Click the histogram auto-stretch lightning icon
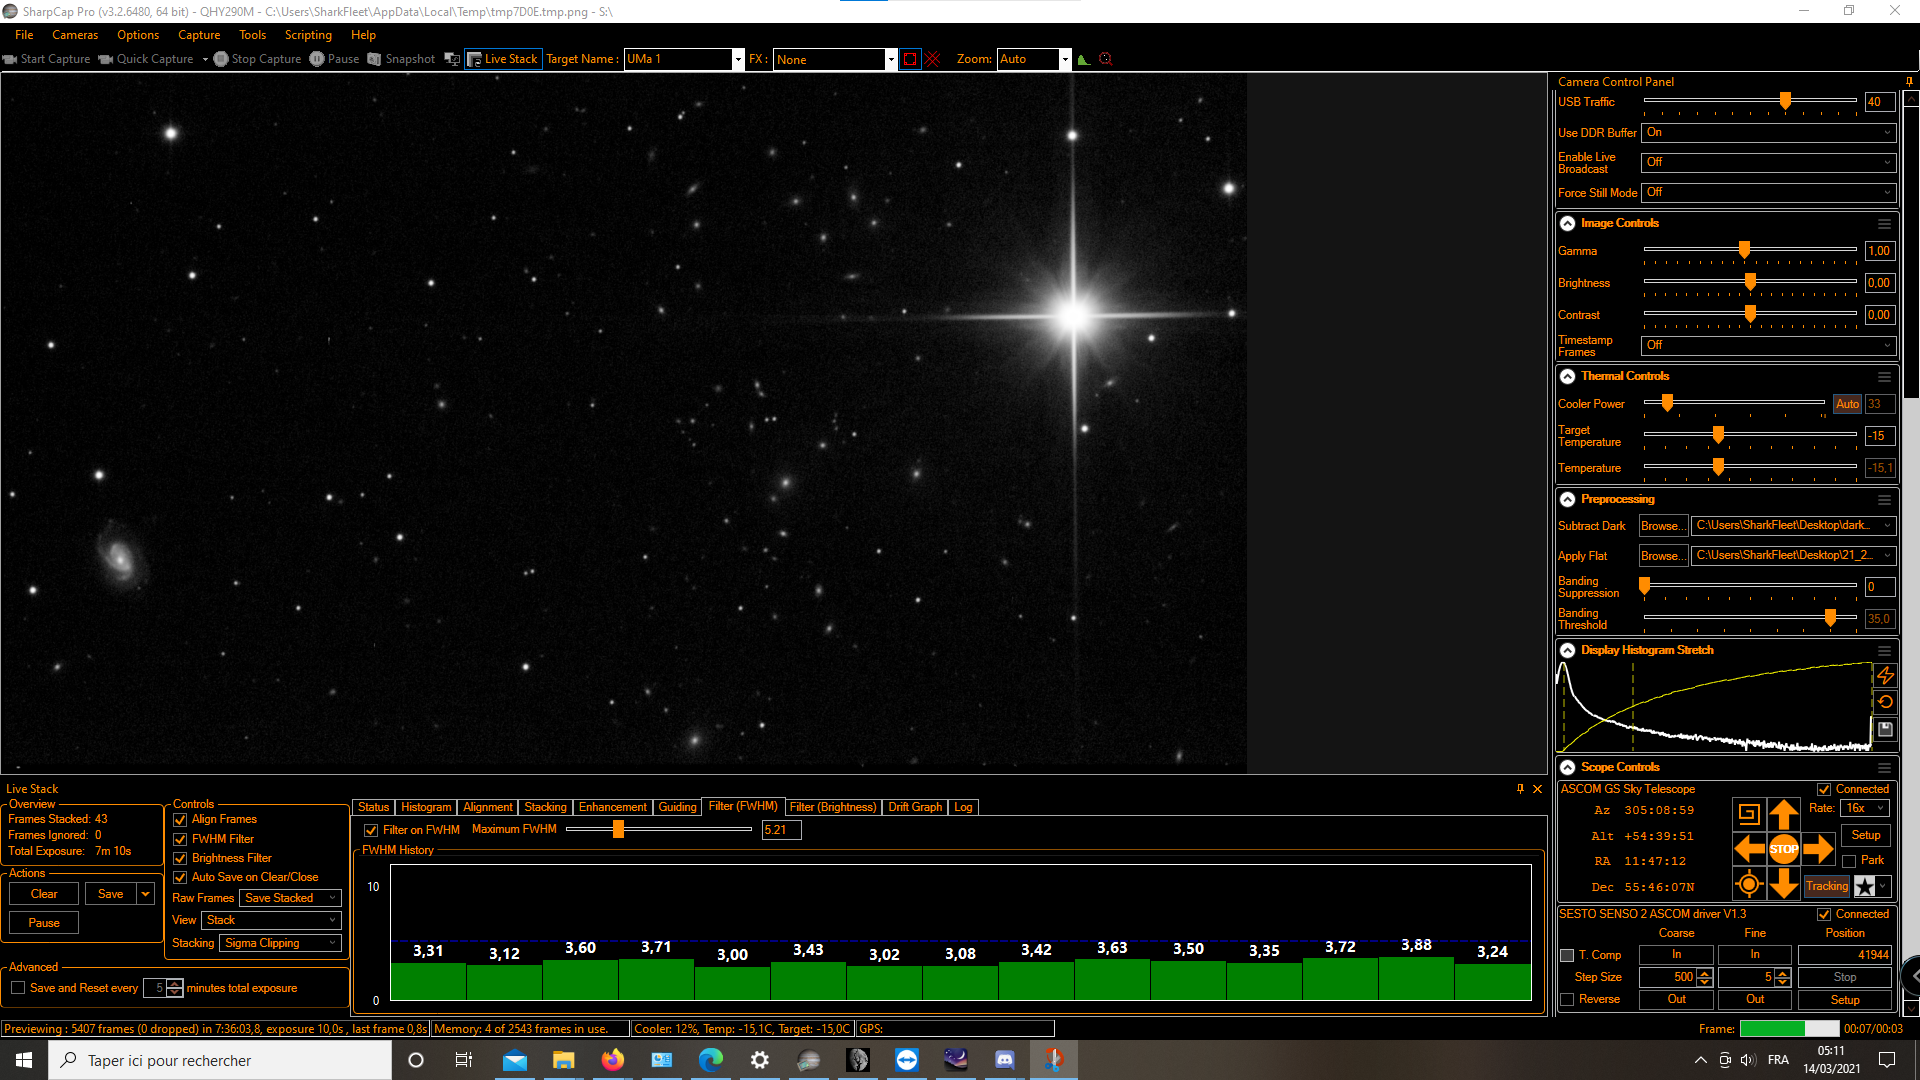Screen dimensions: 1920x1080 click(1885, 676)
